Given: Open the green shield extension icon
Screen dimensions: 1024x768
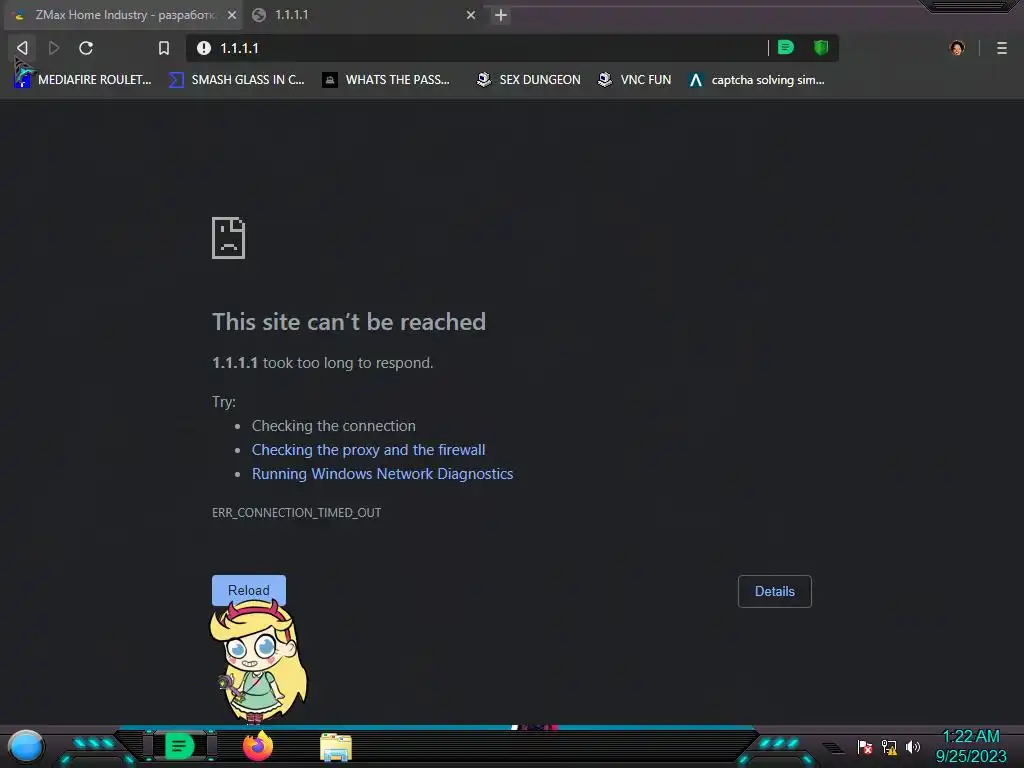Looking at the screenshot, I should [x=821, y=47].
